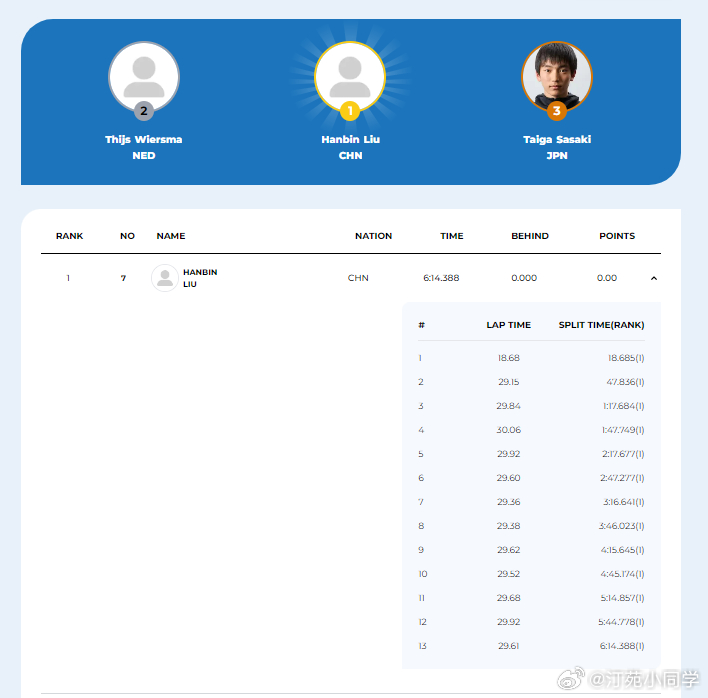Screen dimensions: 708x698
Task: Click the NAME column header
Action: coord(171,236)
